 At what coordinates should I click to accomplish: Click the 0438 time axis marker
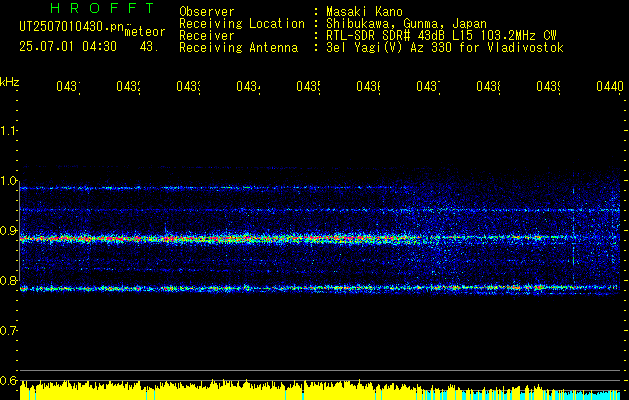coord(488,86)
